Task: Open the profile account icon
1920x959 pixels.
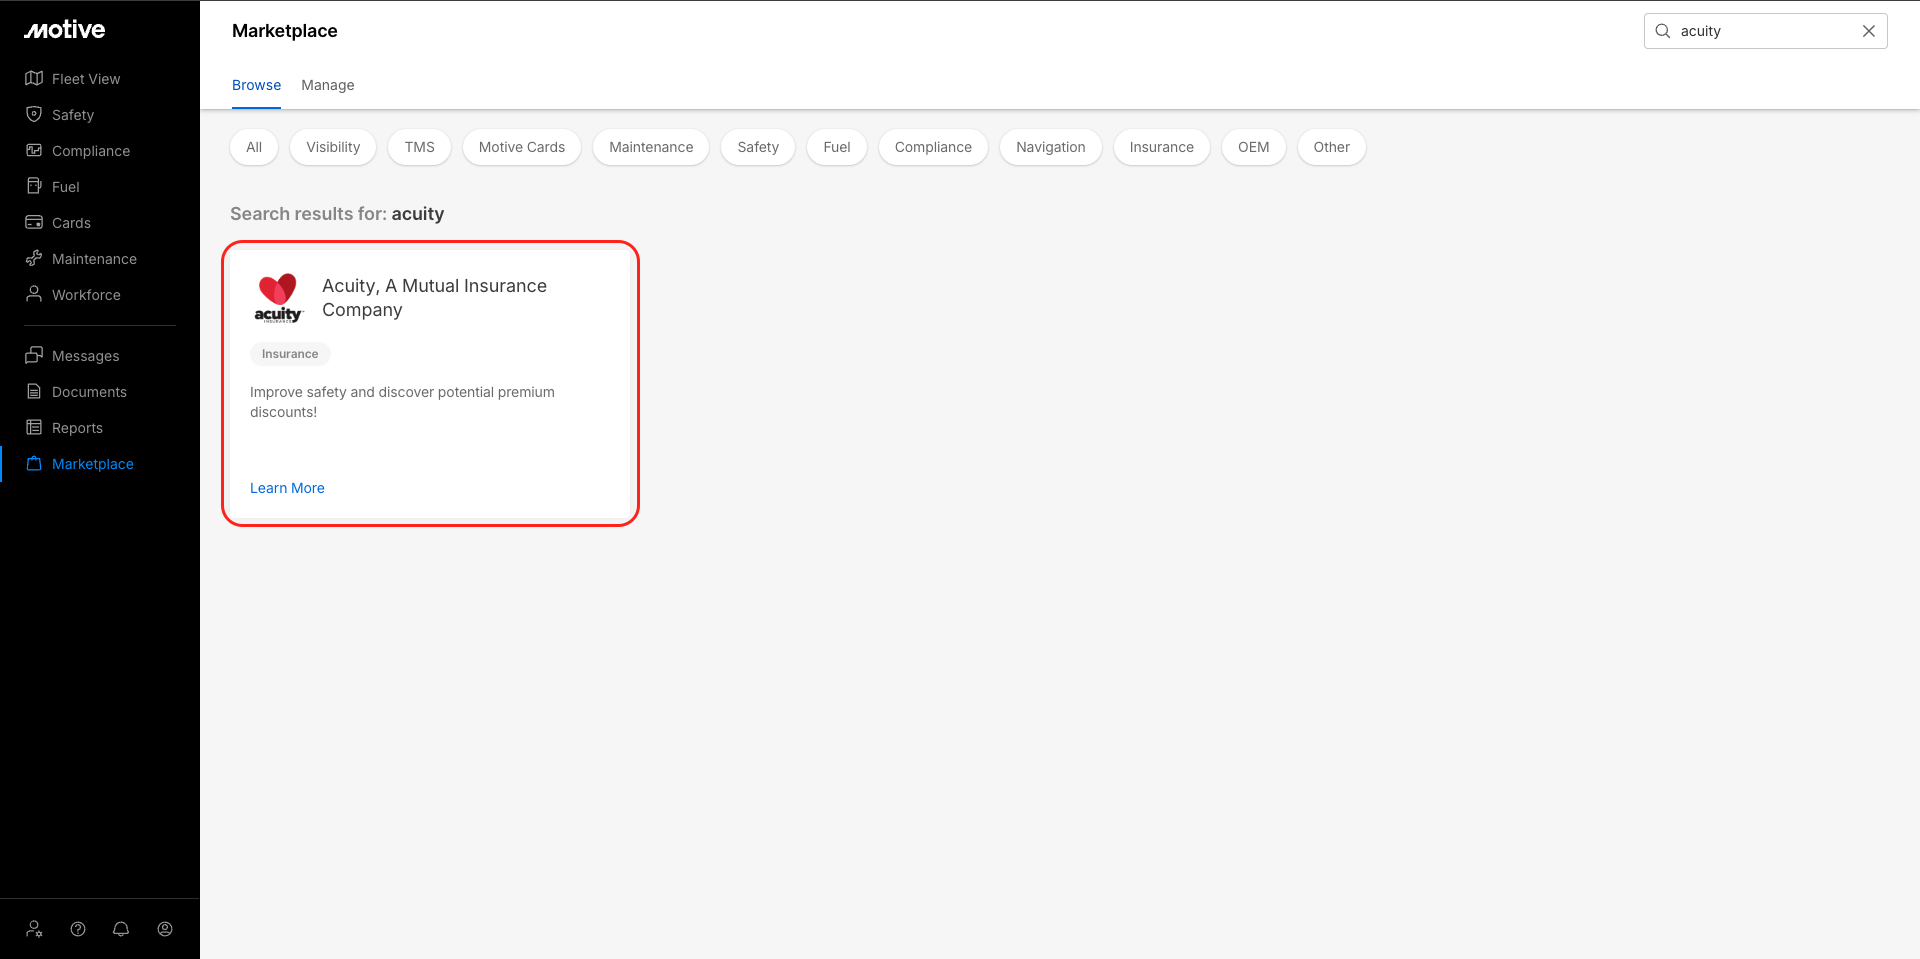Action: tap(165, 929)
